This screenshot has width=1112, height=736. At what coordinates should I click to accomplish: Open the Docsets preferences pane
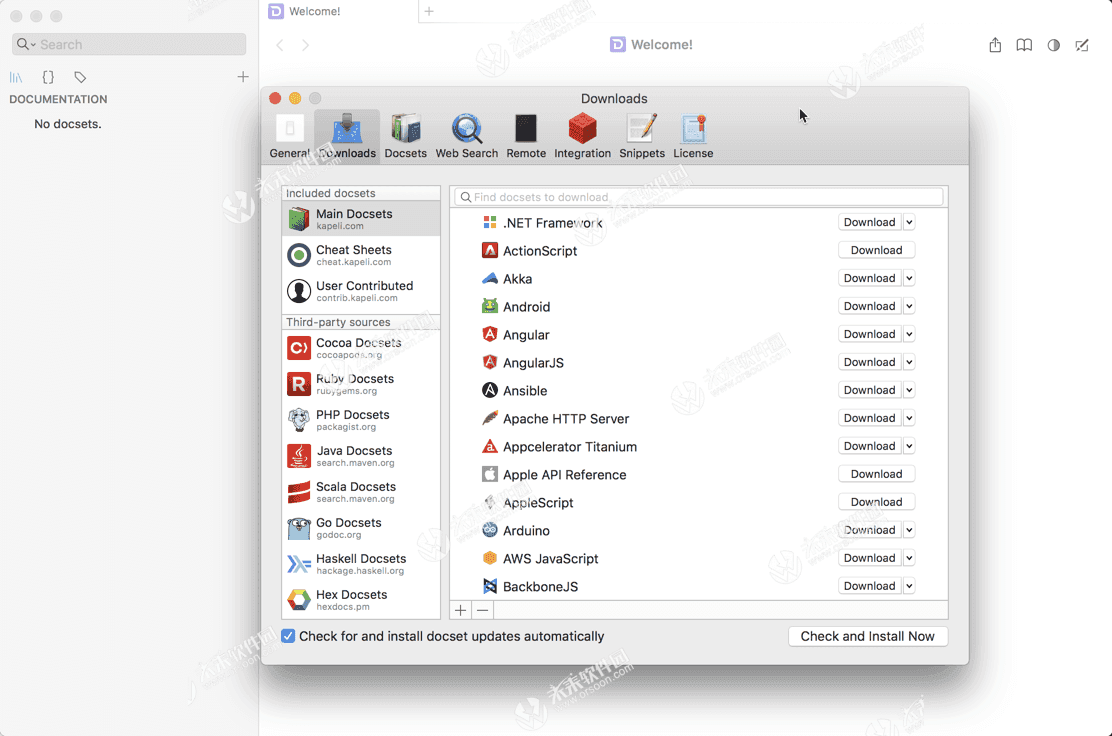(406, 135)
